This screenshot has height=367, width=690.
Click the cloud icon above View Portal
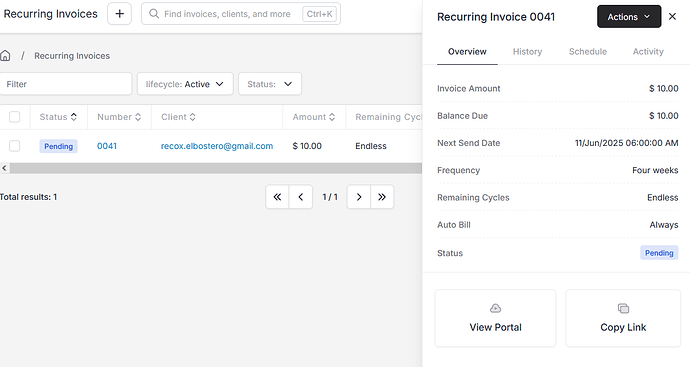pyautogui.click(x=495, y=308)
